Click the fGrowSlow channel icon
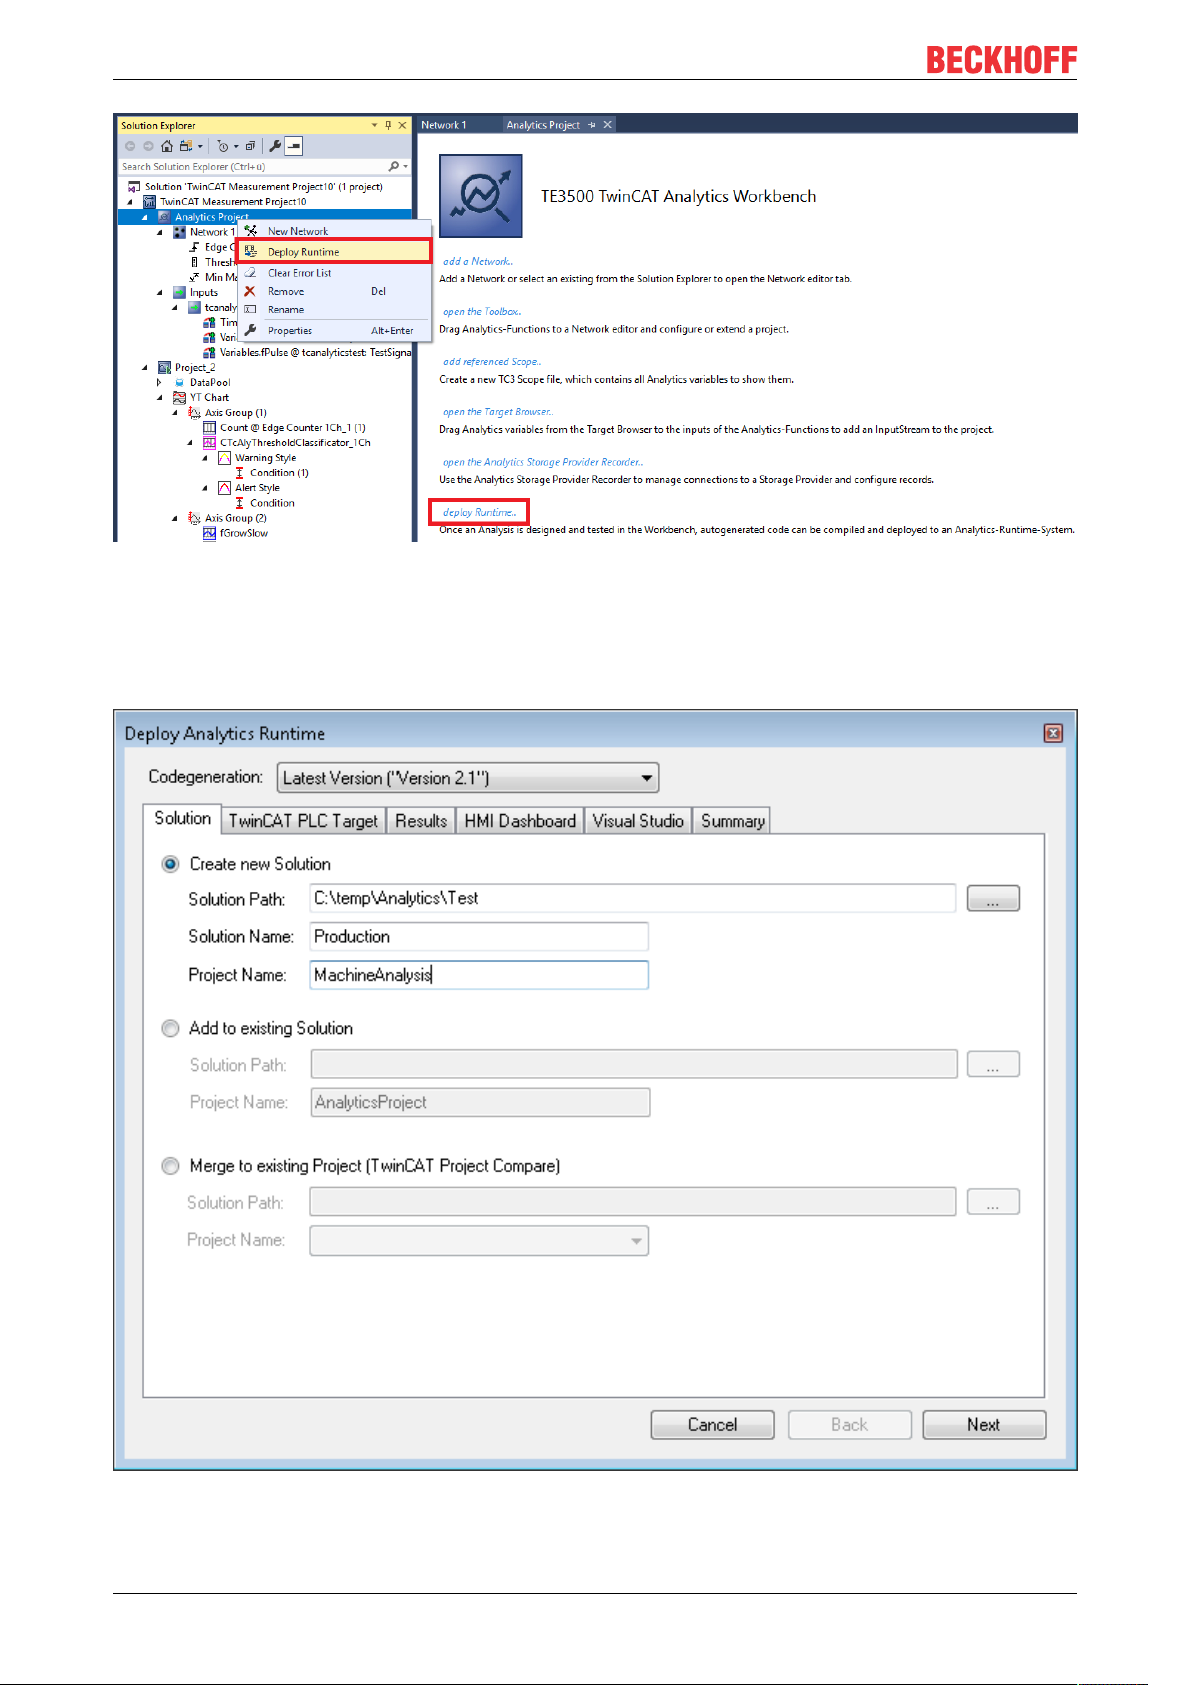The width and height of the screenshot is (1192, 1685). tap(210, 533)
